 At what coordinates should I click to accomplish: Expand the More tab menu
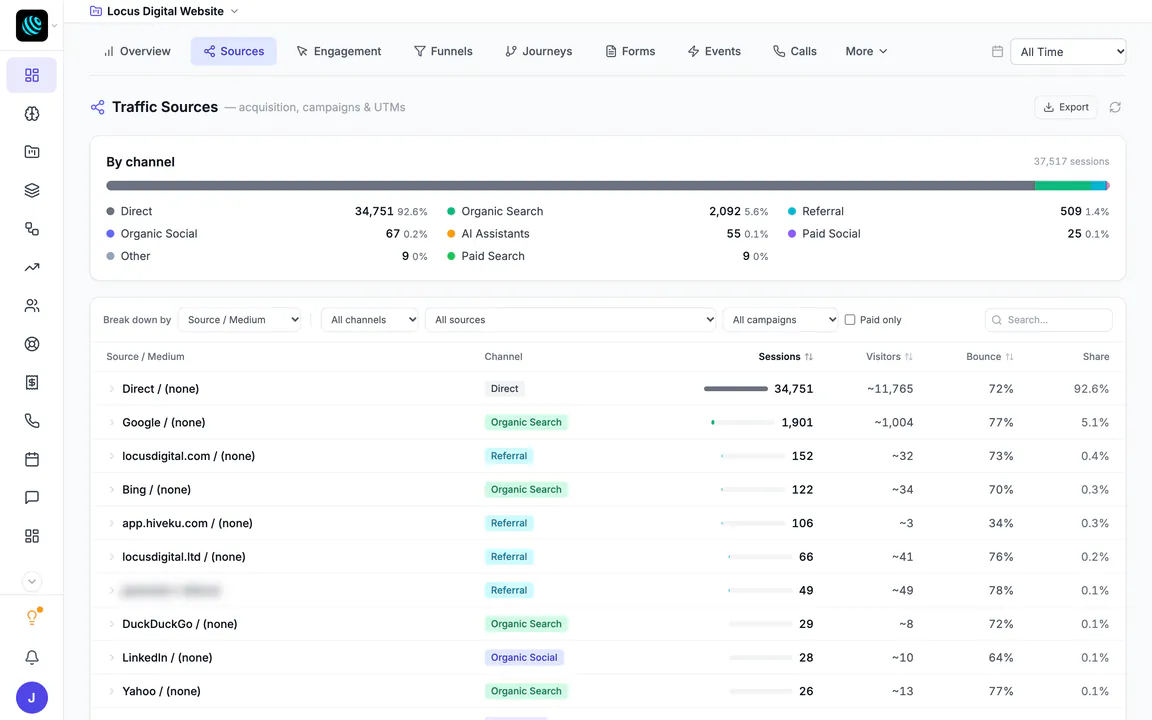[x=866, y=51]
